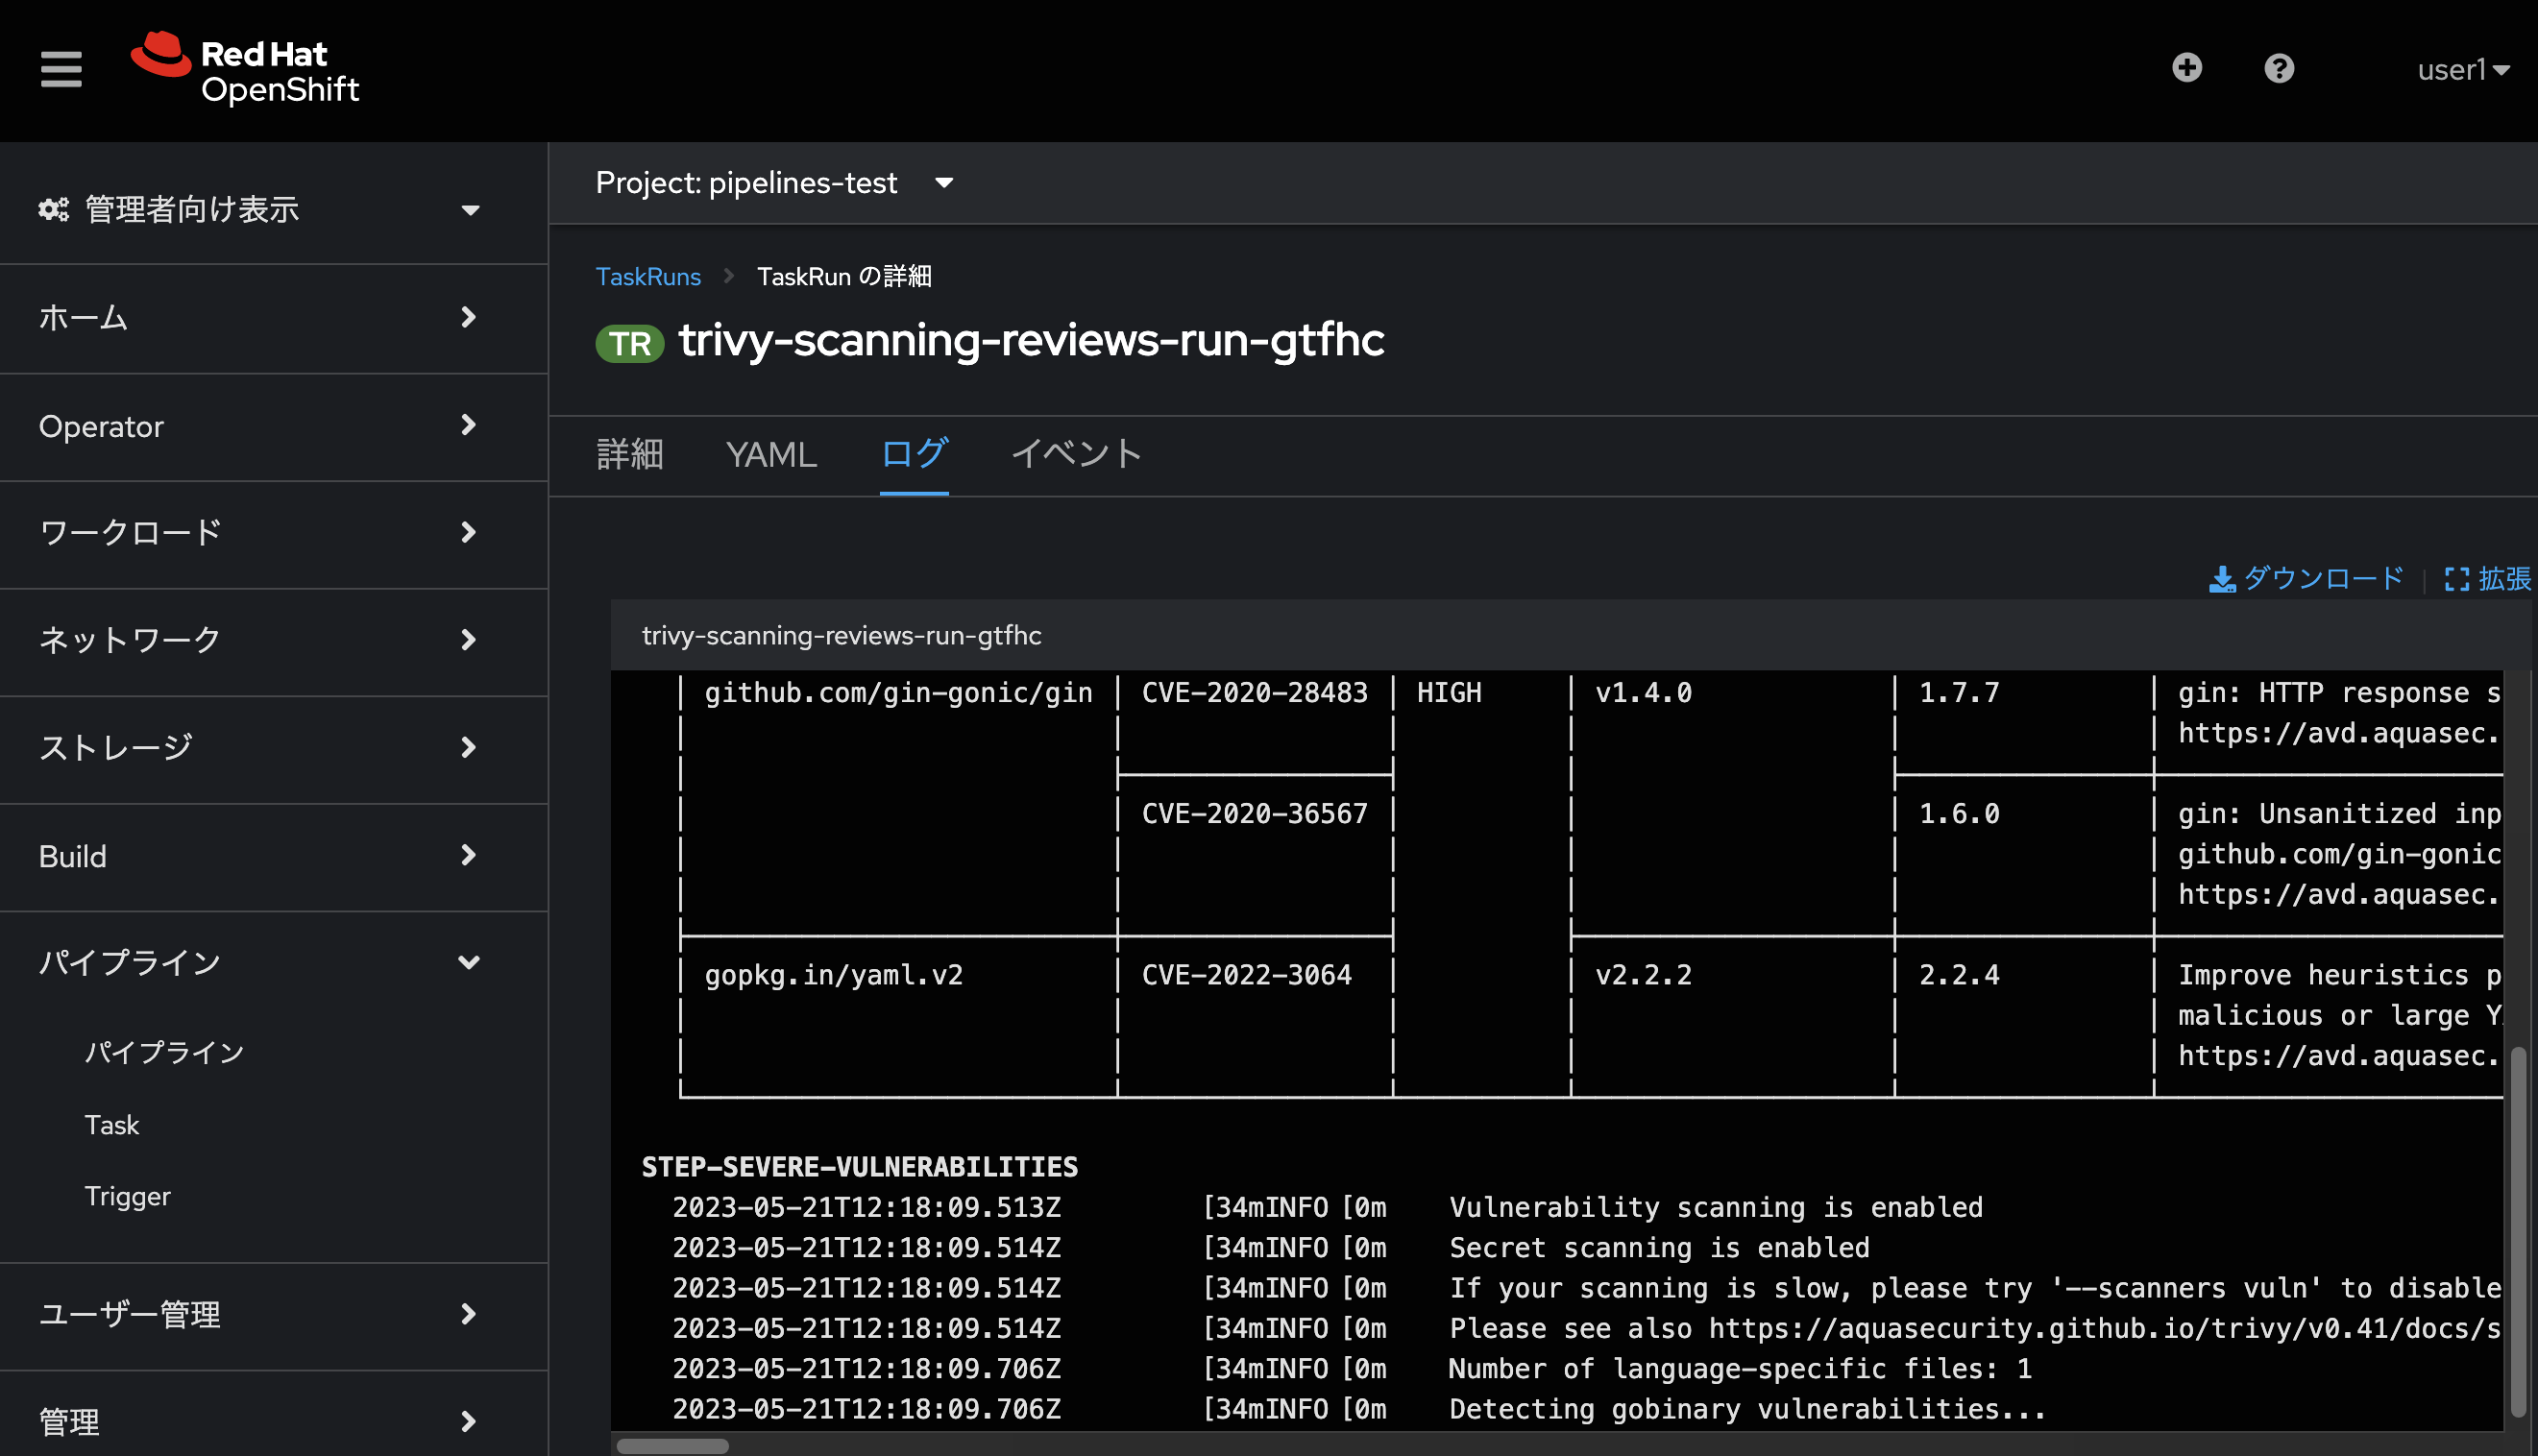Open the user1 account dropdown
The width and height of the screenshot is (2538, 1456).
click(2463, 69)
